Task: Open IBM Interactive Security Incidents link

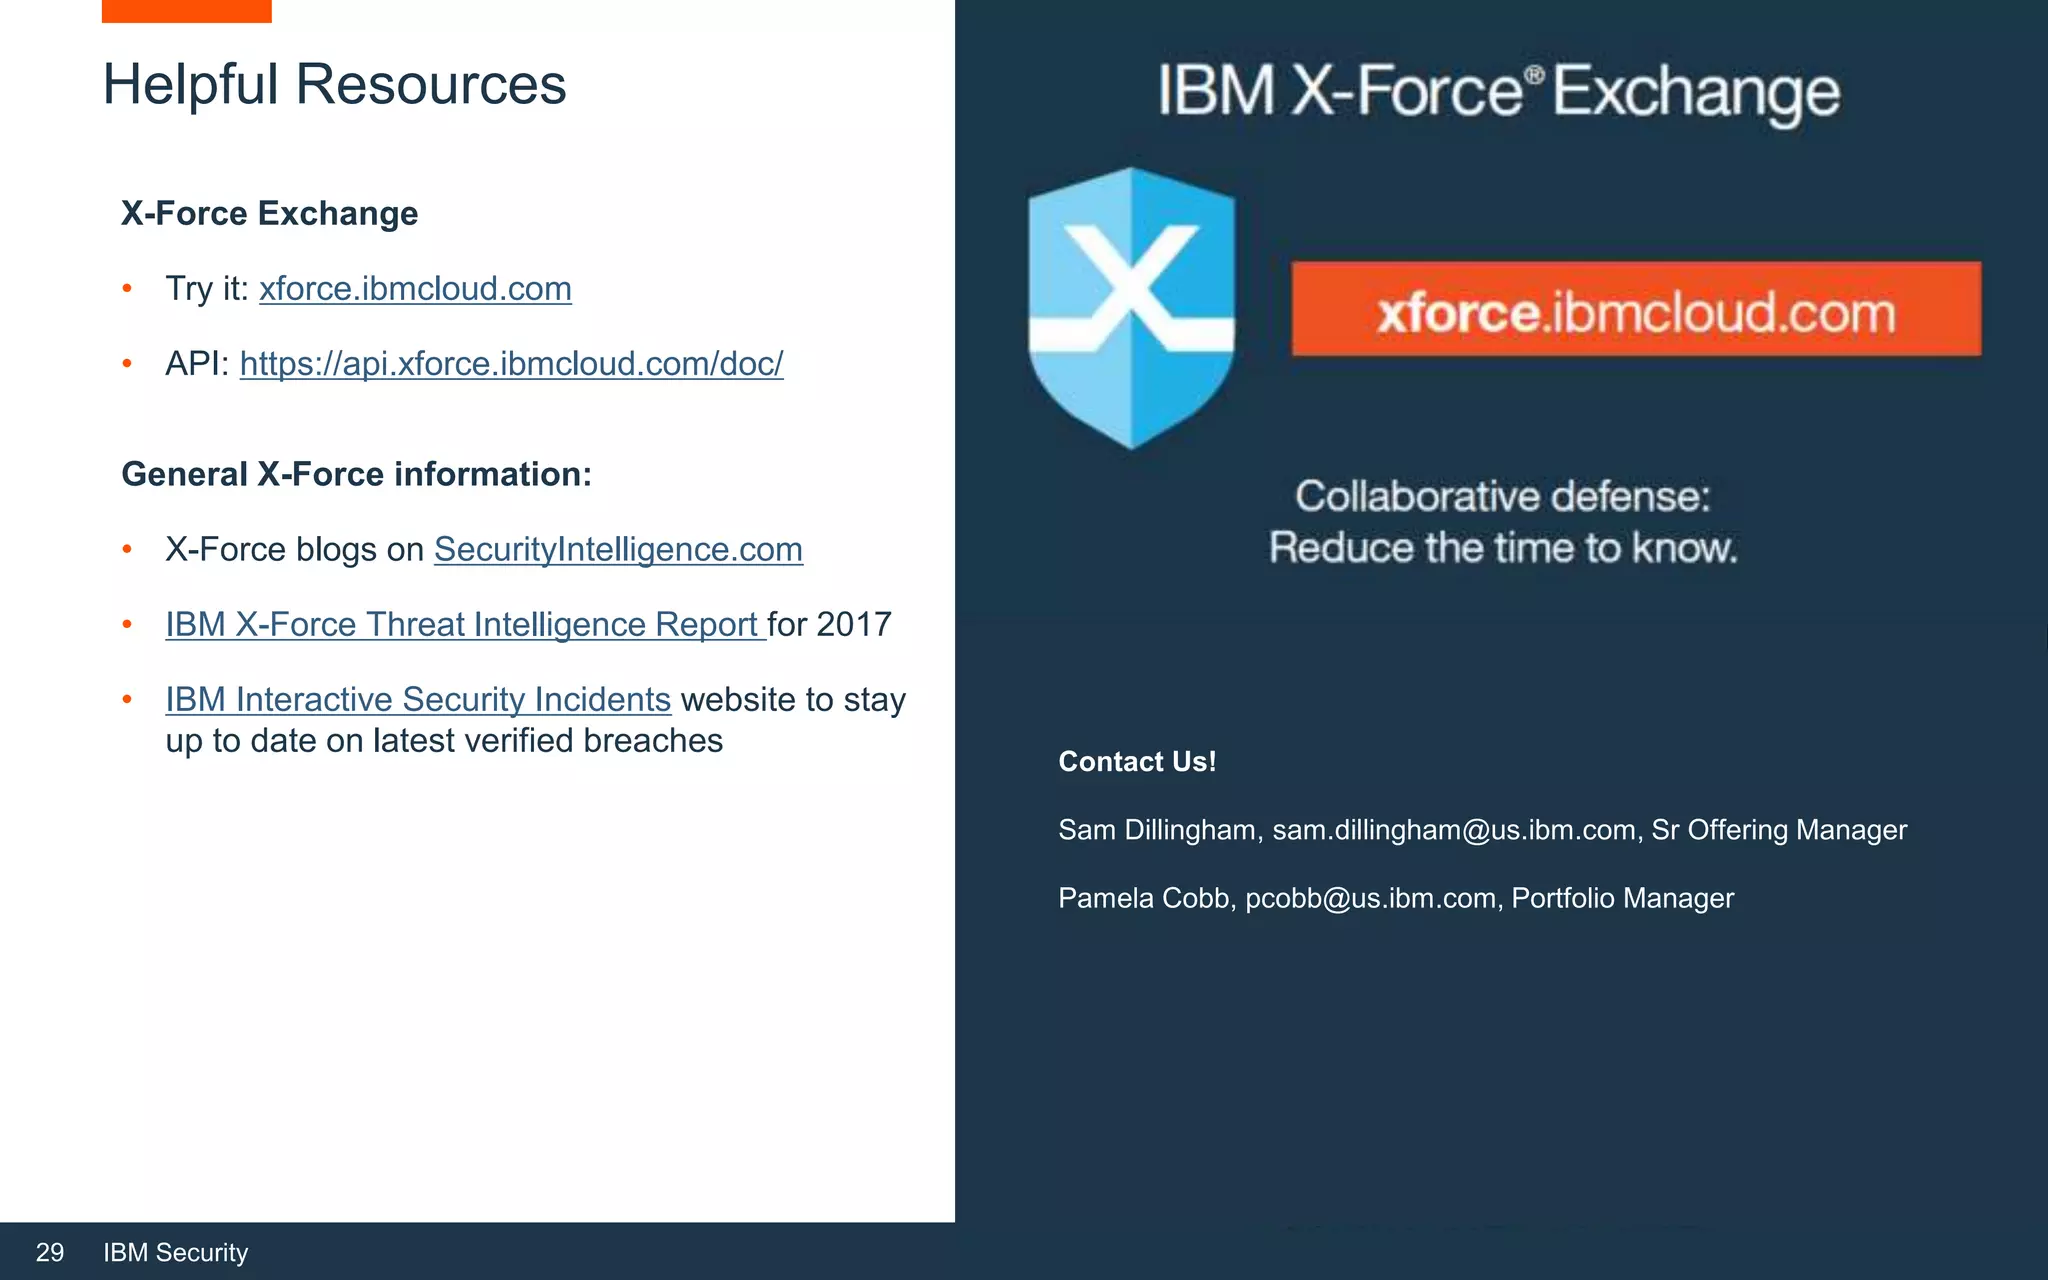Action: point(418,700)
